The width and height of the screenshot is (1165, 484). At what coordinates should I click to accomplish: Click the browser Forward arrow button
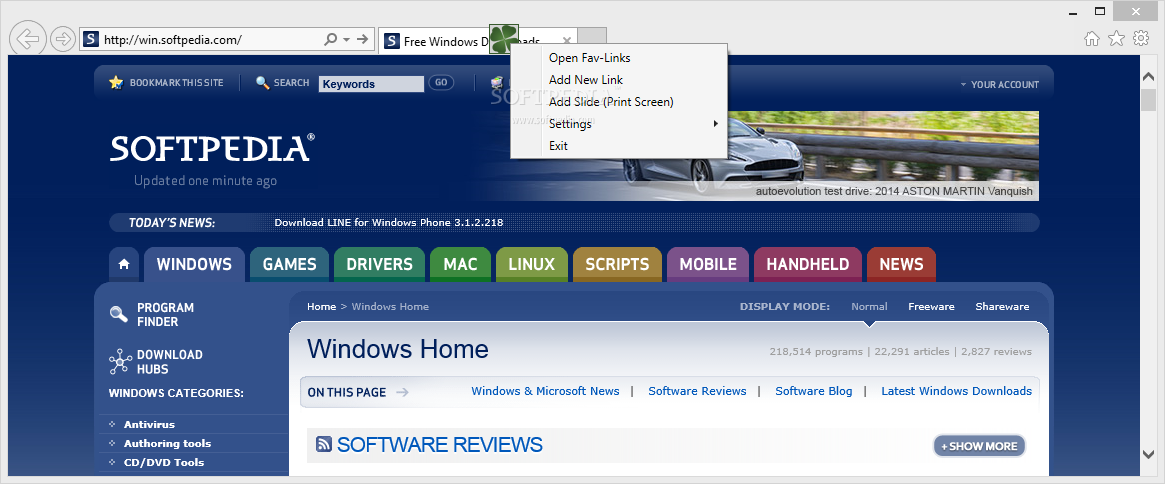pos(63,39)
